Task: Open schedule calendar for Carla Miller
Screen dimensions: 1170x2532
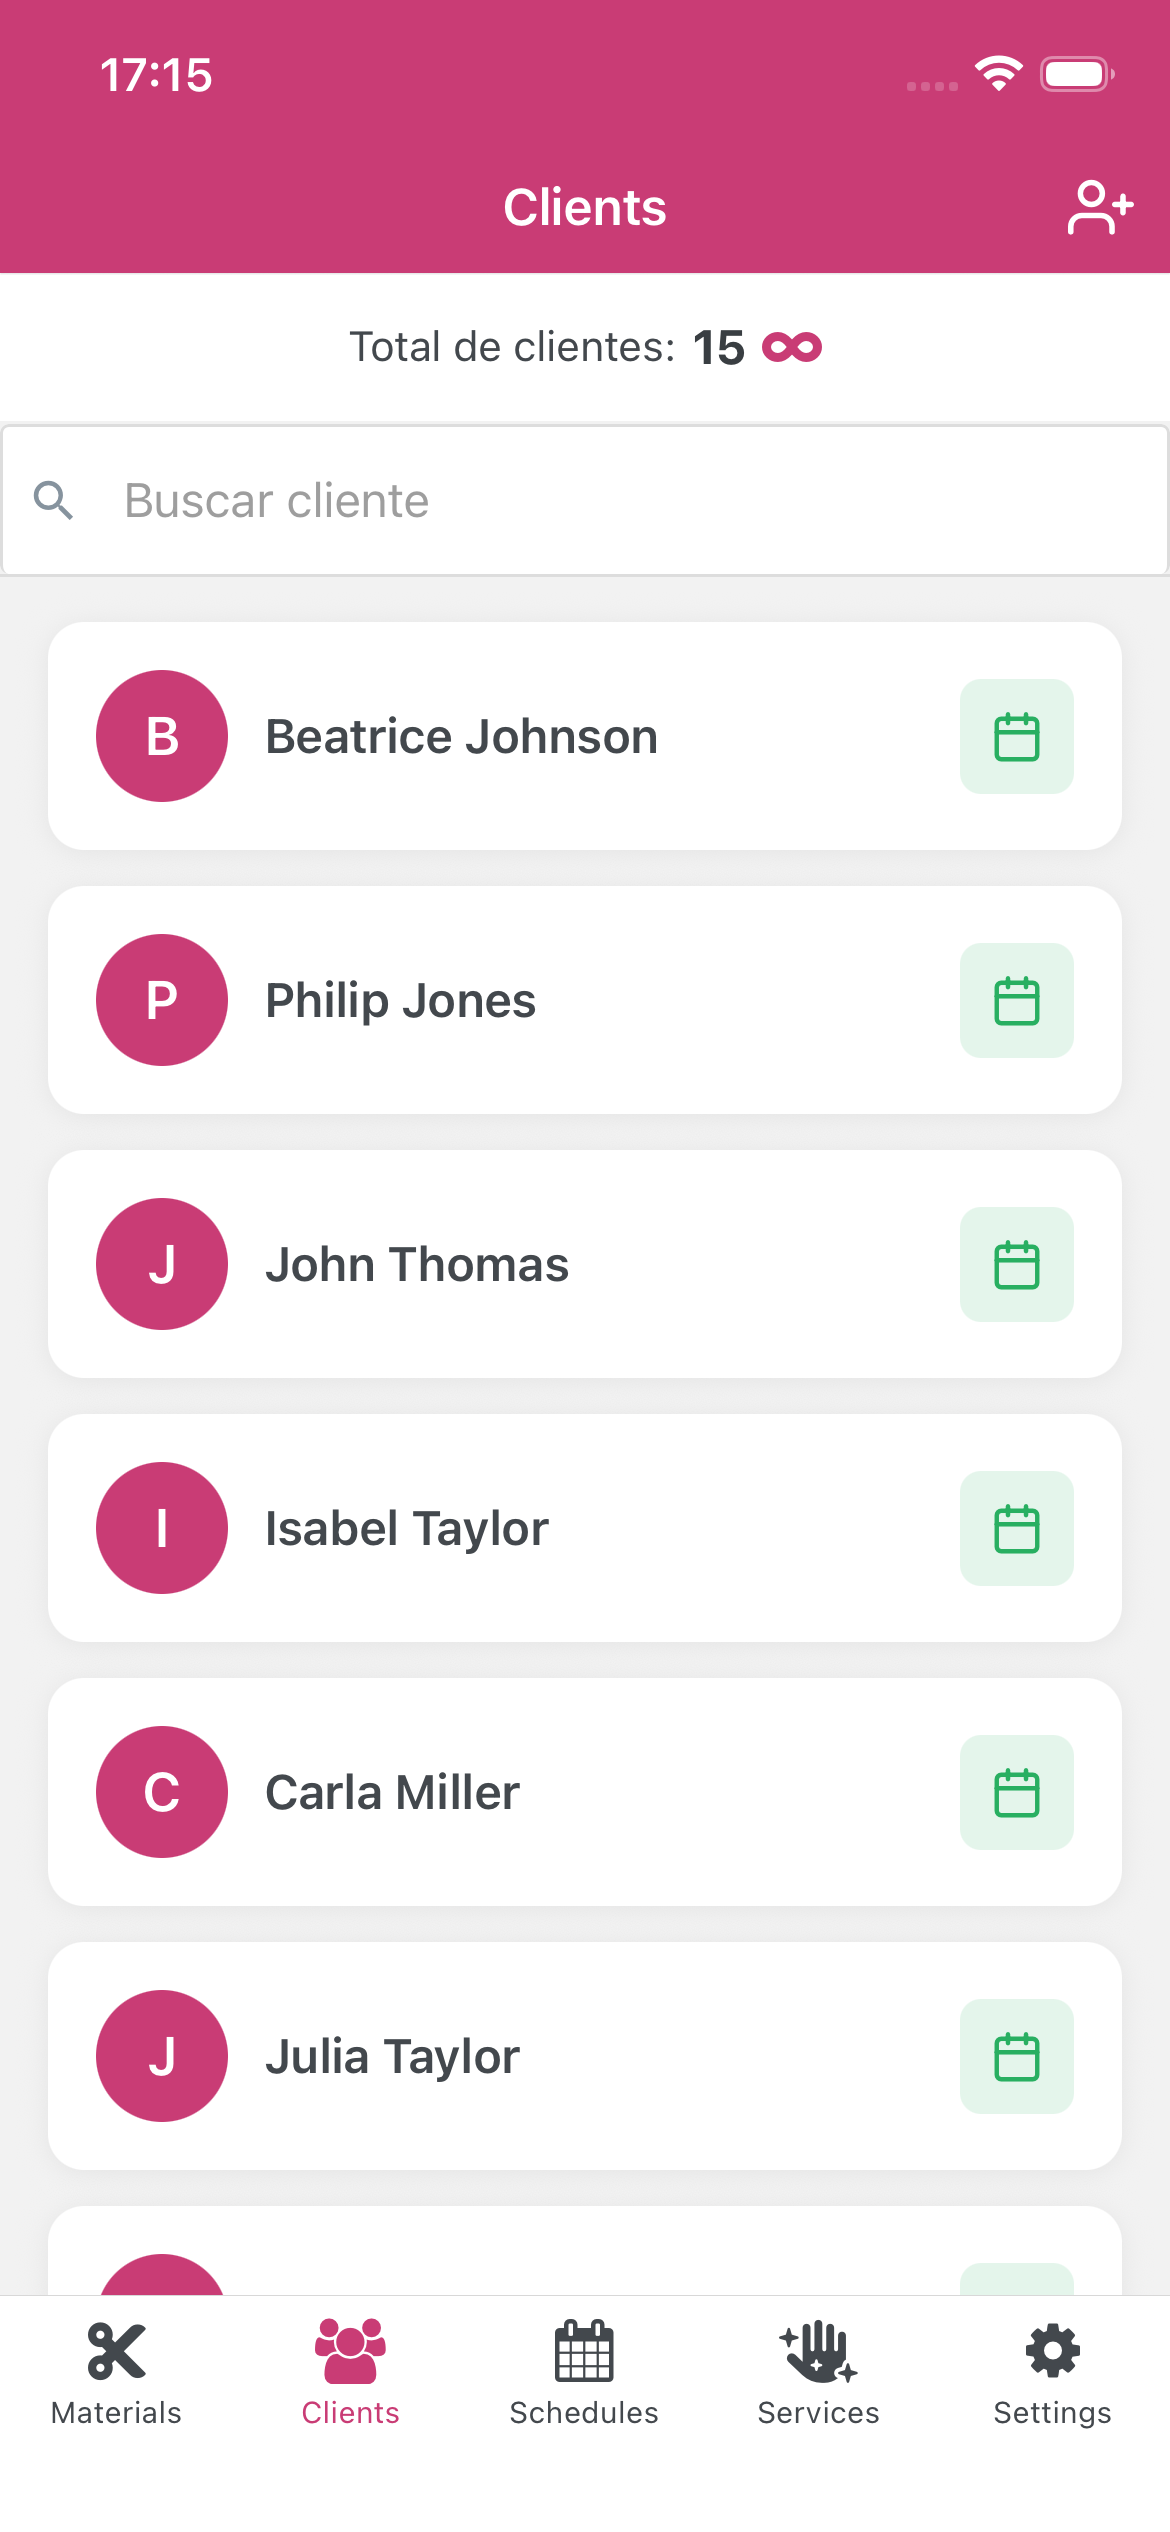Action: click(x=1016, y=1793)
